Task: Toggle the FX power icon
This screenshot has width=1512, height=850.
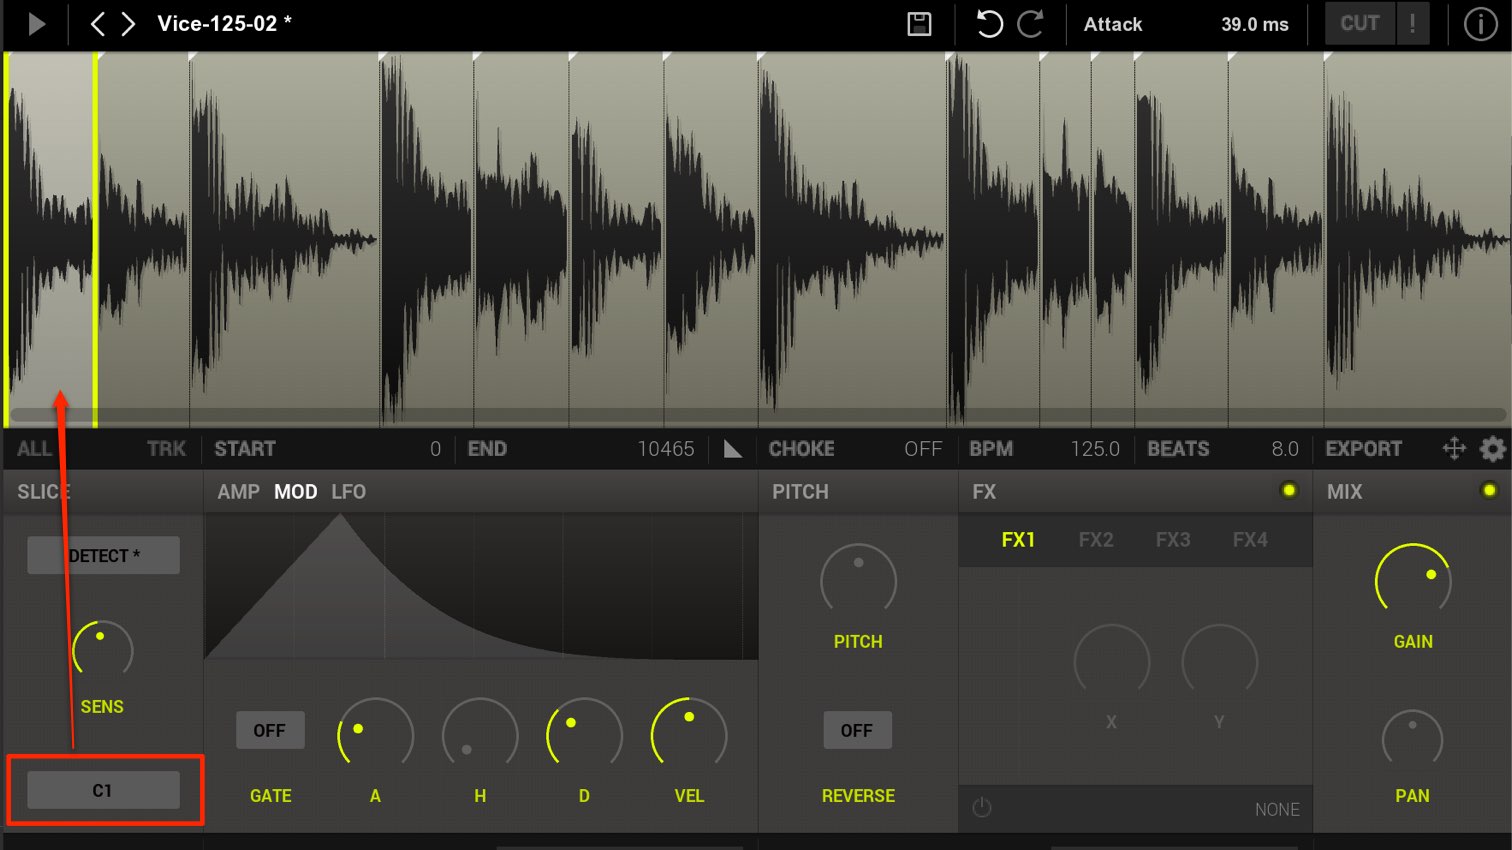Action: 982,807
